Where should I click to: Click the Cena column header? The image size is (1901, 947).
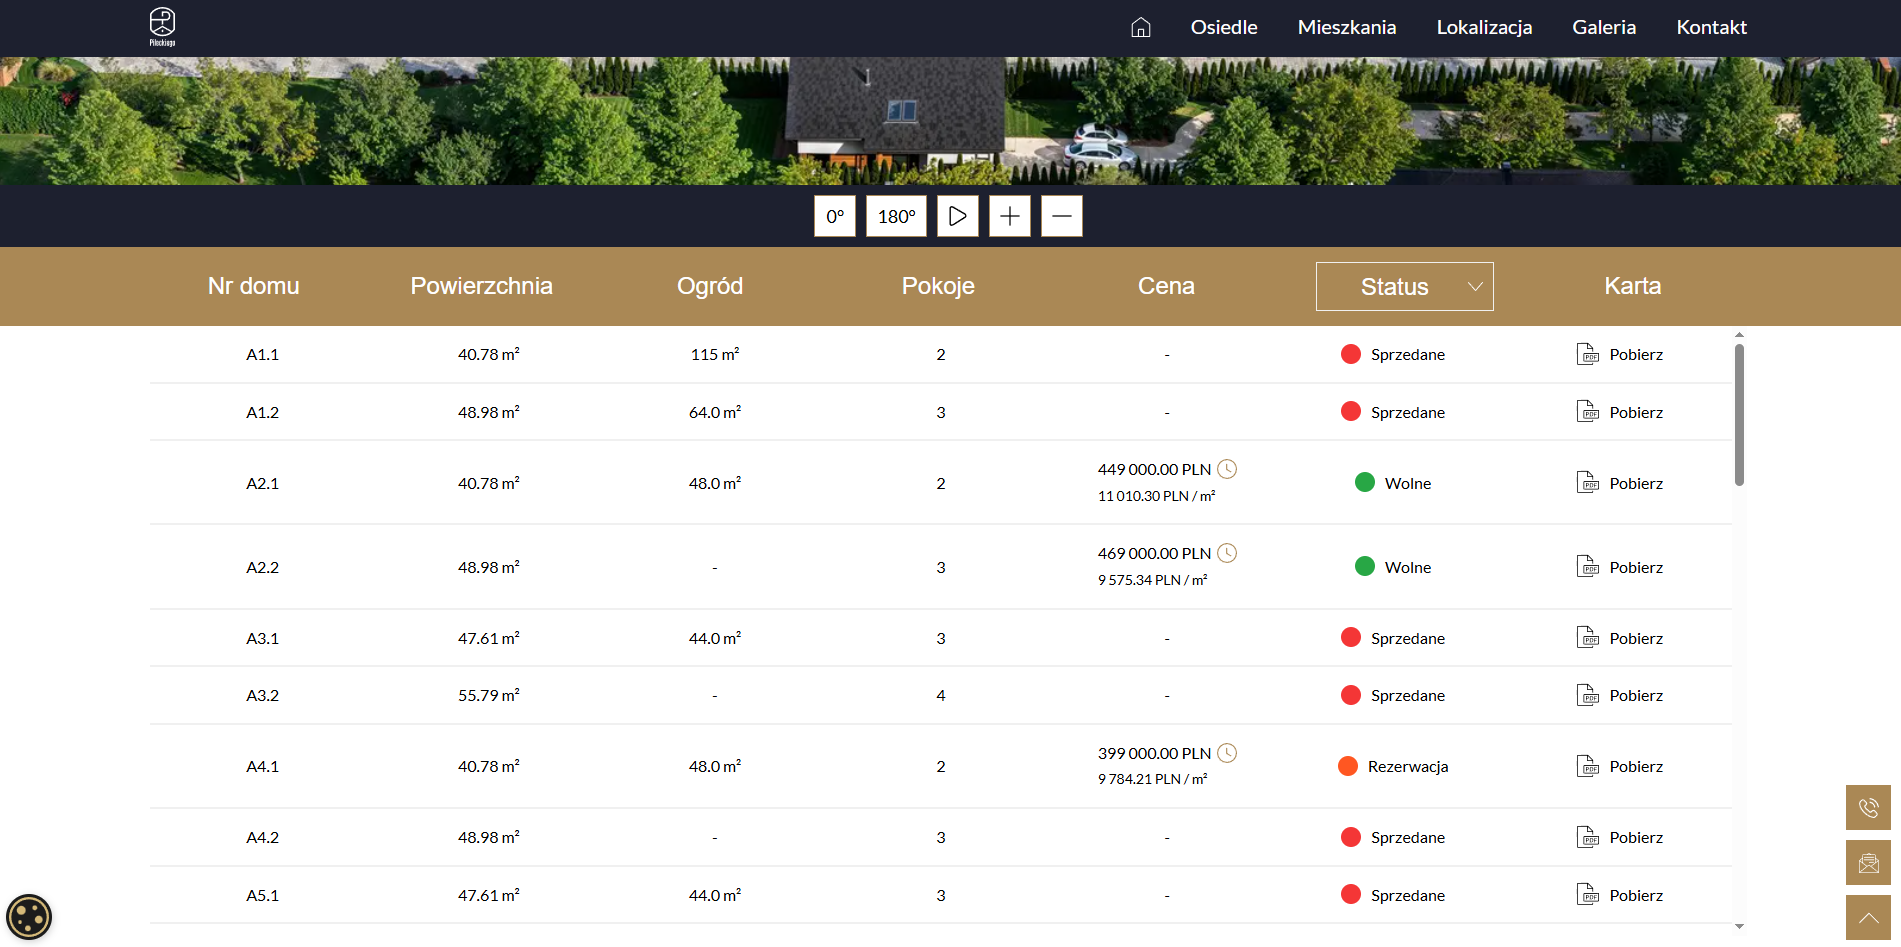(1166, 286)
